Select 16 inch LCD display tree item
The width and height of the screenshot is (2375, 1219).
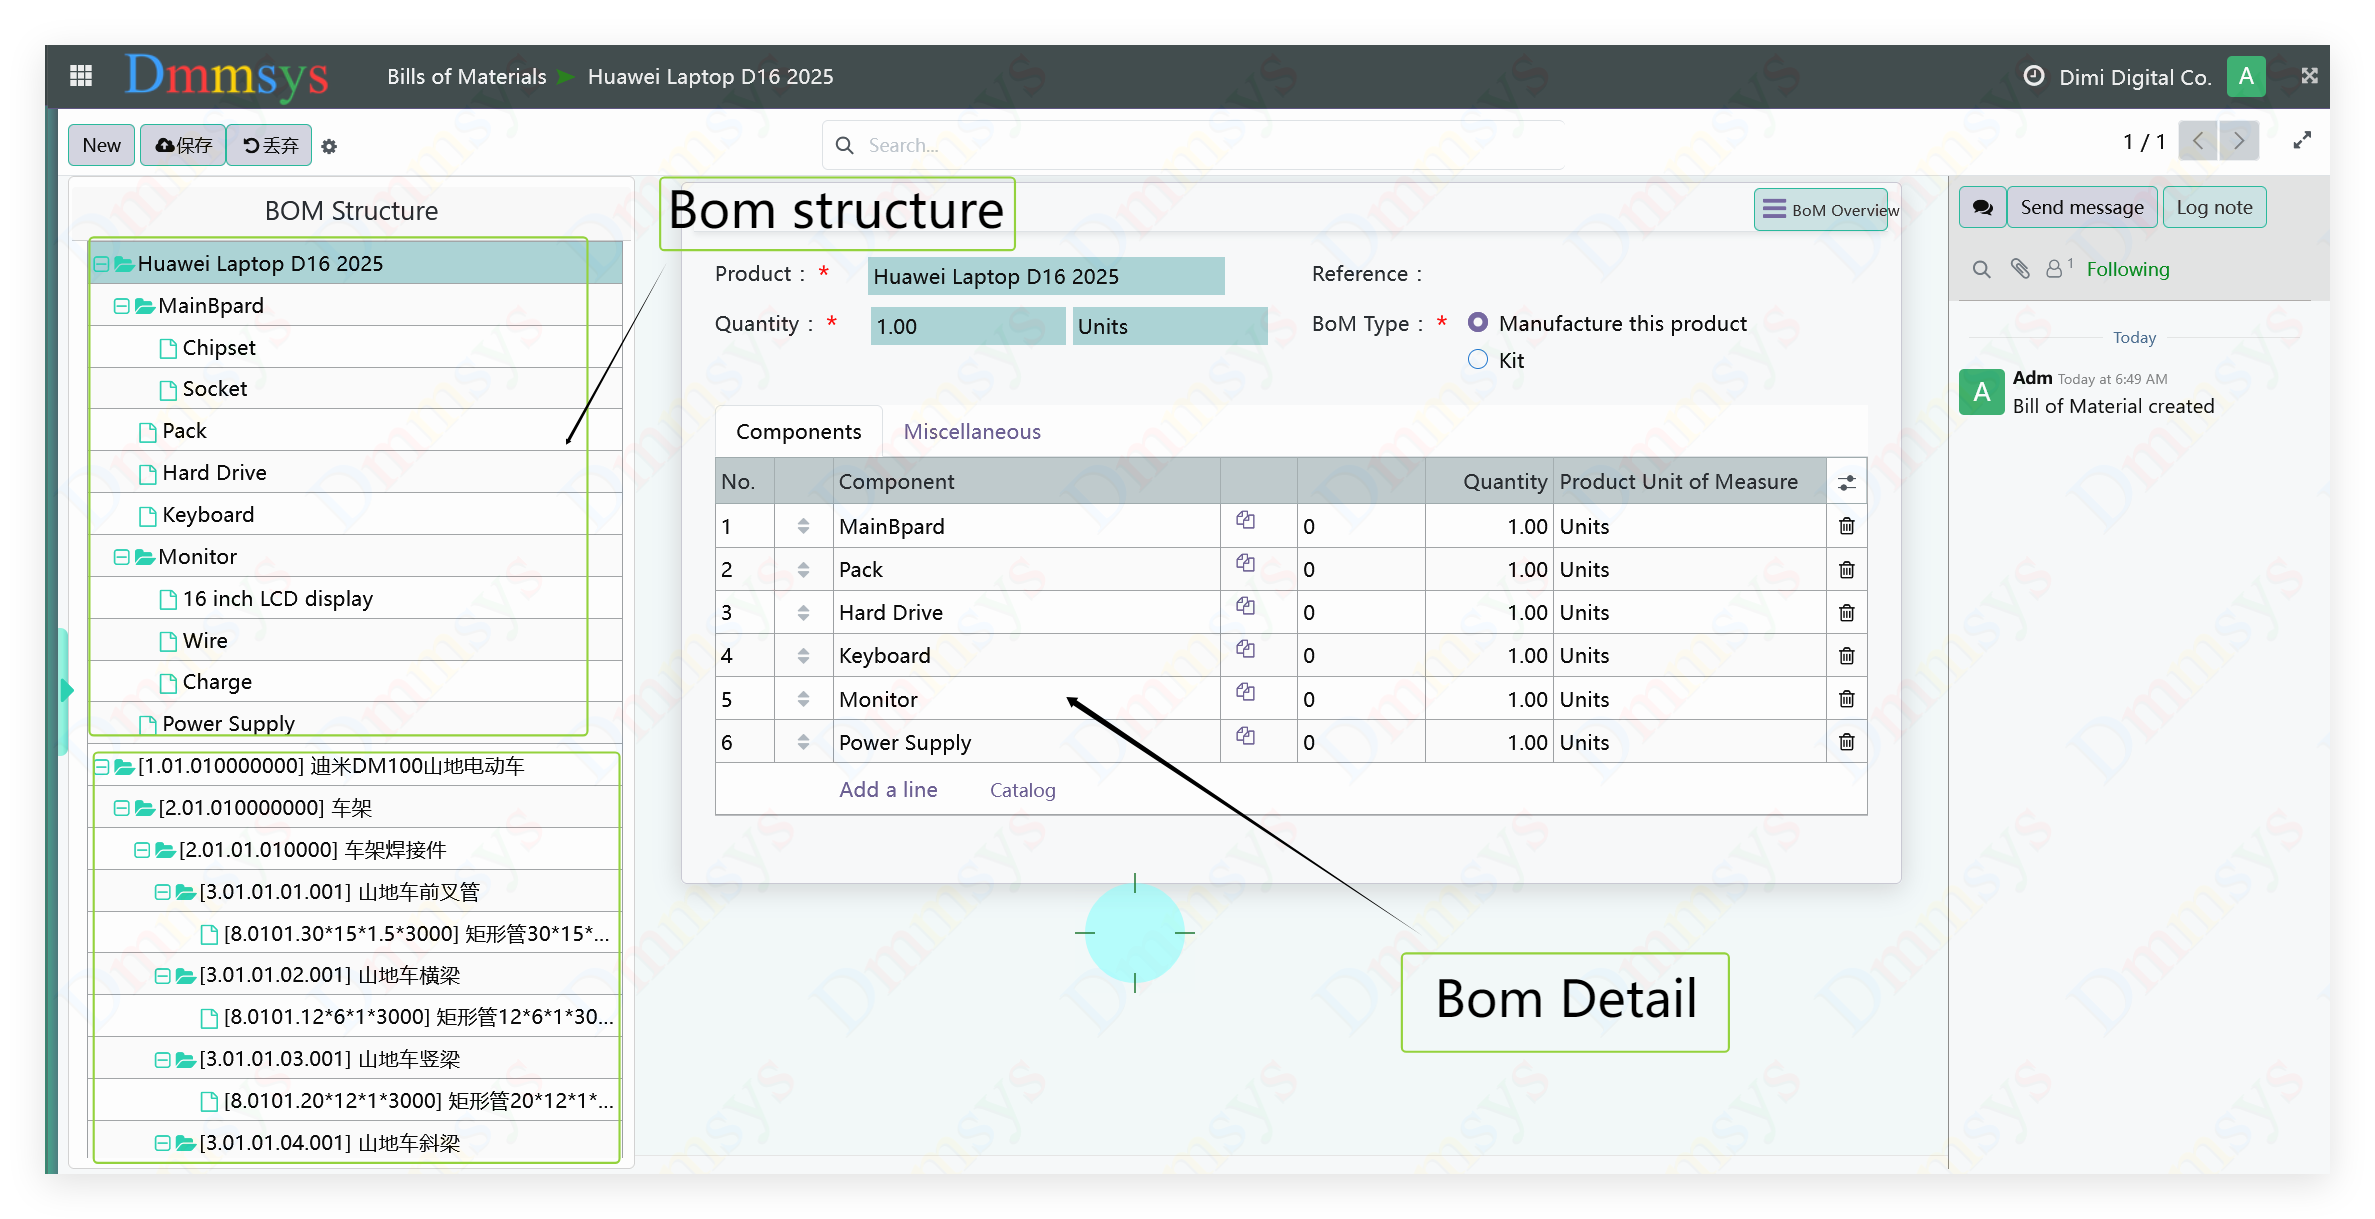click(277, 599)
